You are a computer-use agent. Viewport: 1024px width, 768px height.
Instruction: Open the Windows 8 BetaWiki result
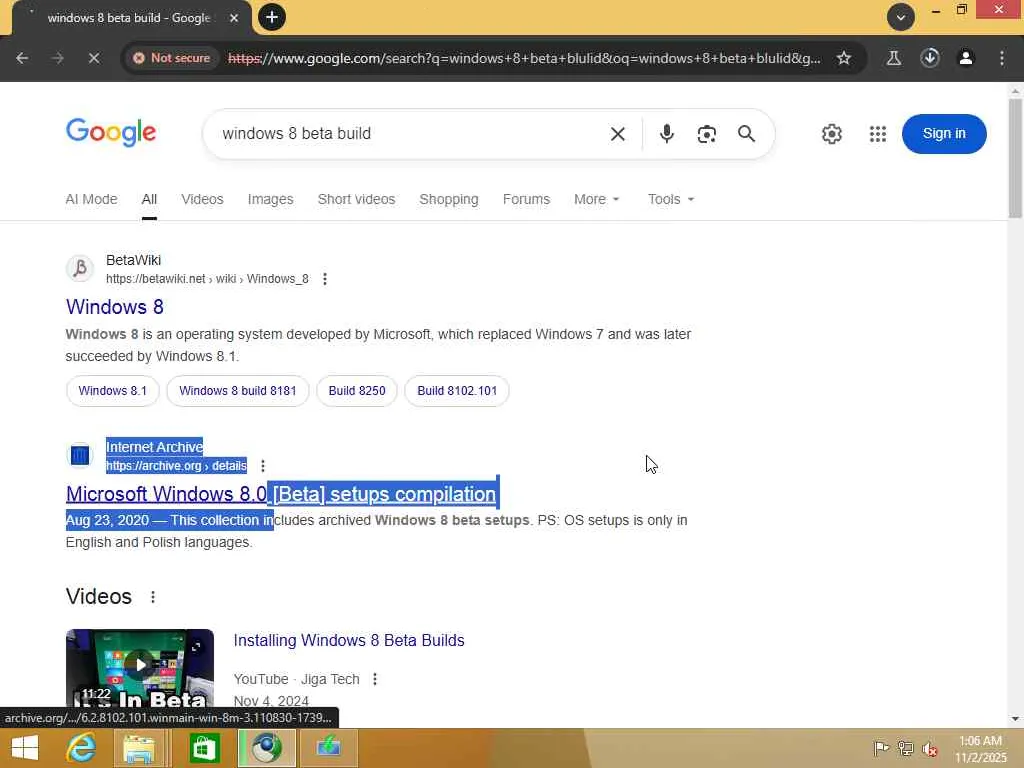115,307
